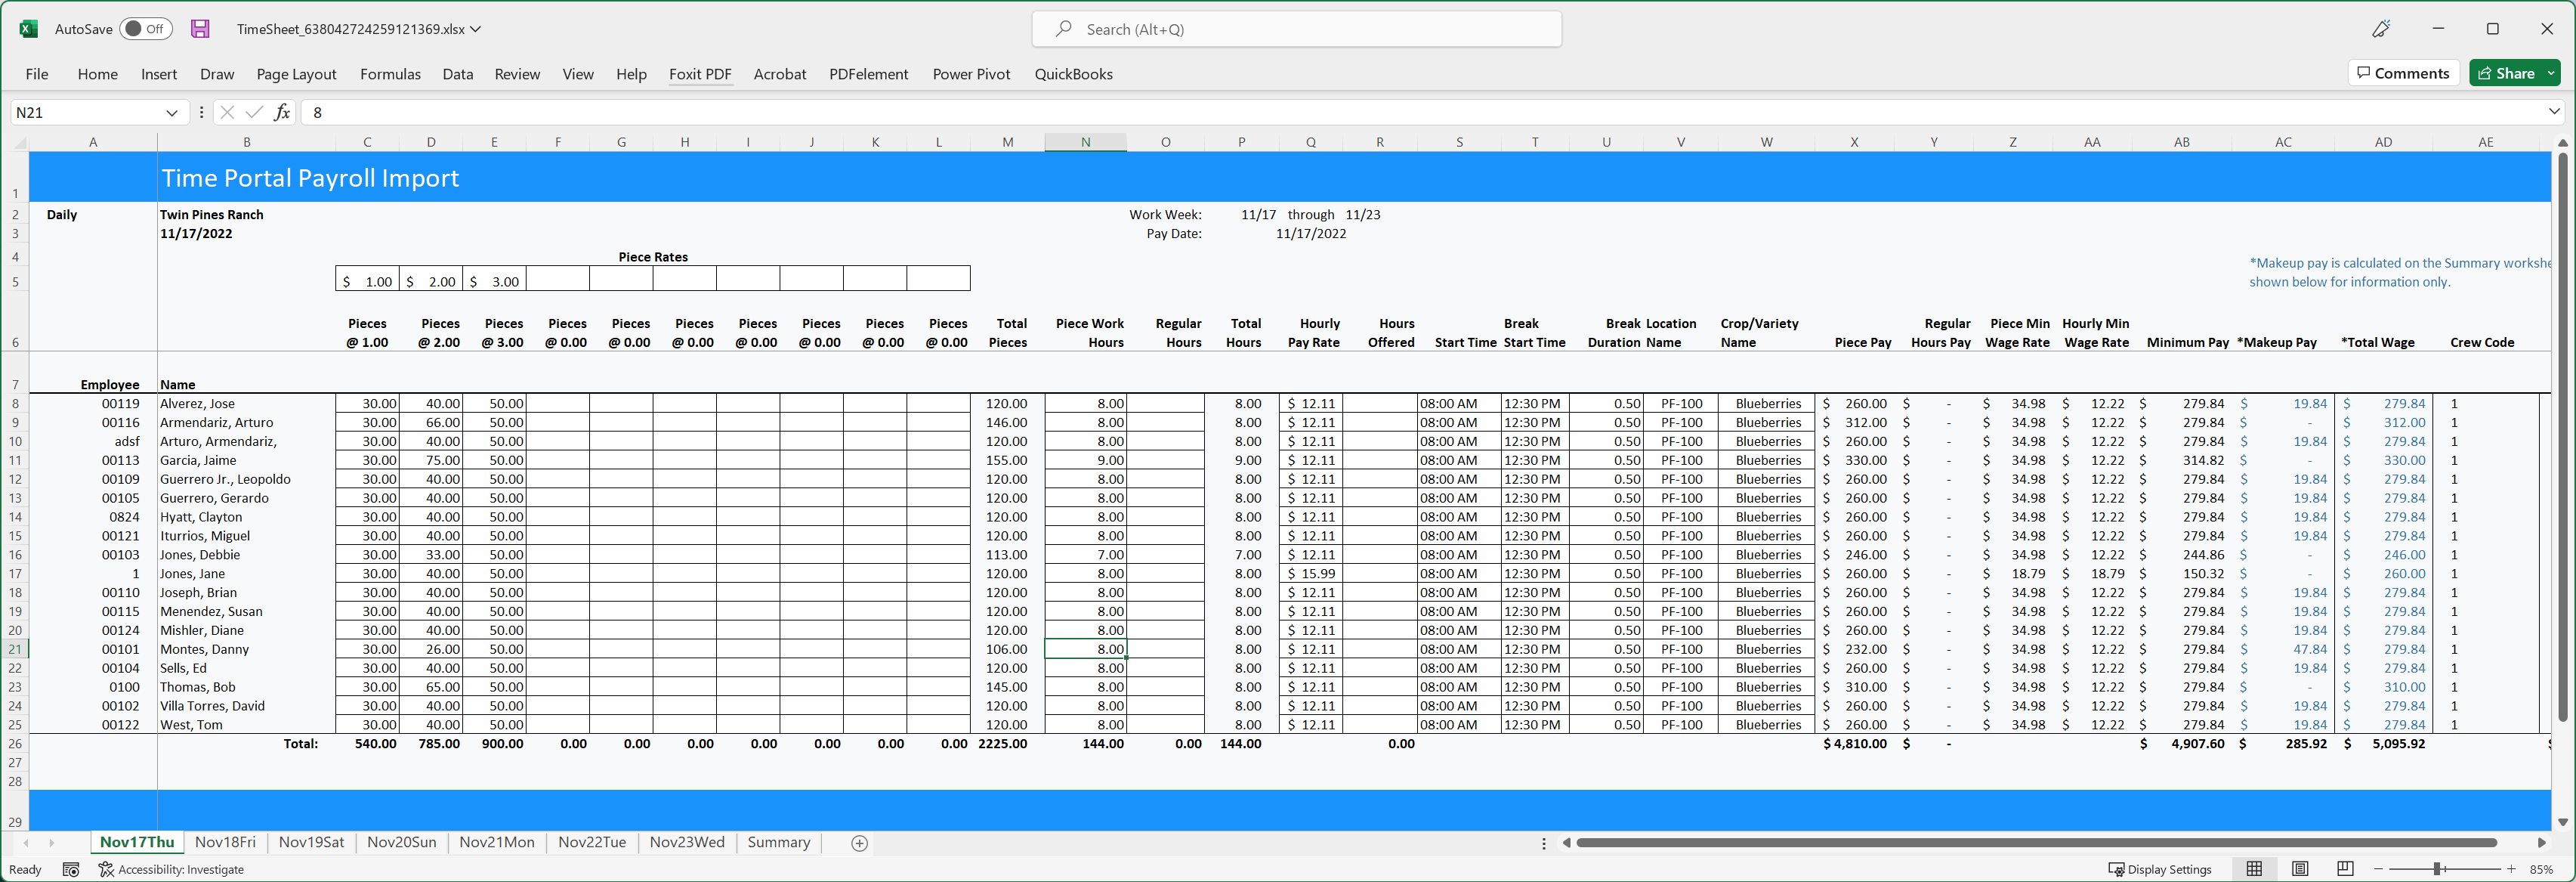Open the Formulas ribbon tab
This screenshot has width=2576, height=882.
tap(390, 74)
